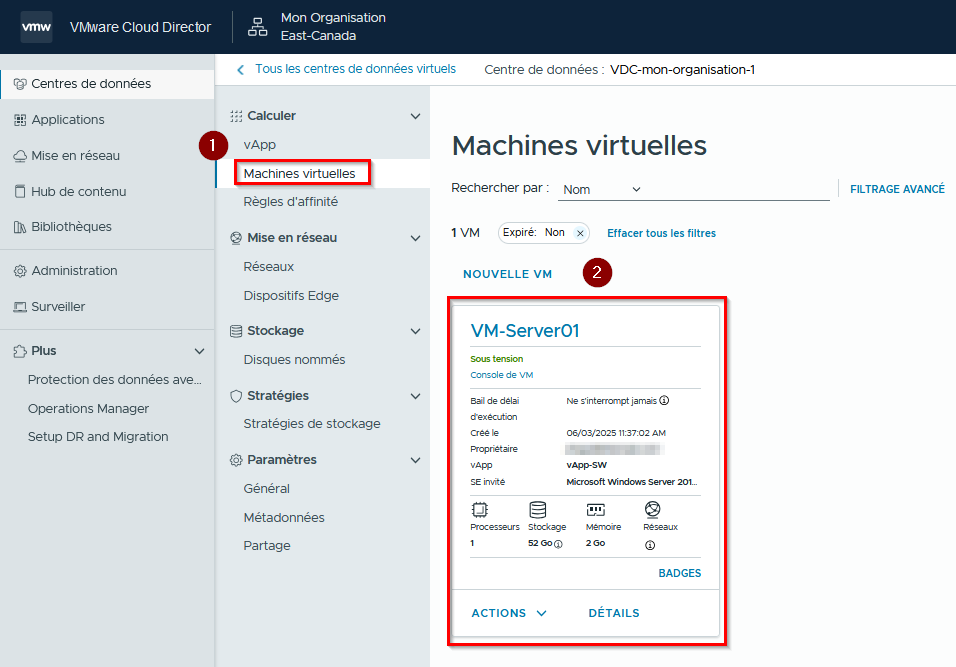This screenshot has width=956, height=667.
Task: Click info icon next to Ne s'interrompt jamais
Action: 665,401
